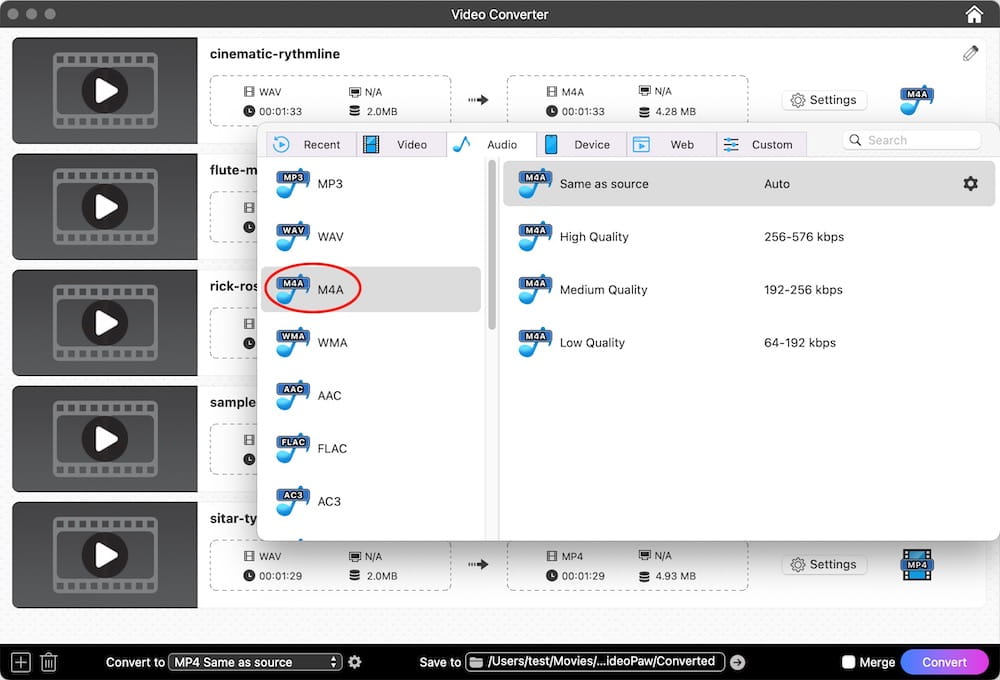Click the 4.28 MB output size text

click(x=675, y=112)
